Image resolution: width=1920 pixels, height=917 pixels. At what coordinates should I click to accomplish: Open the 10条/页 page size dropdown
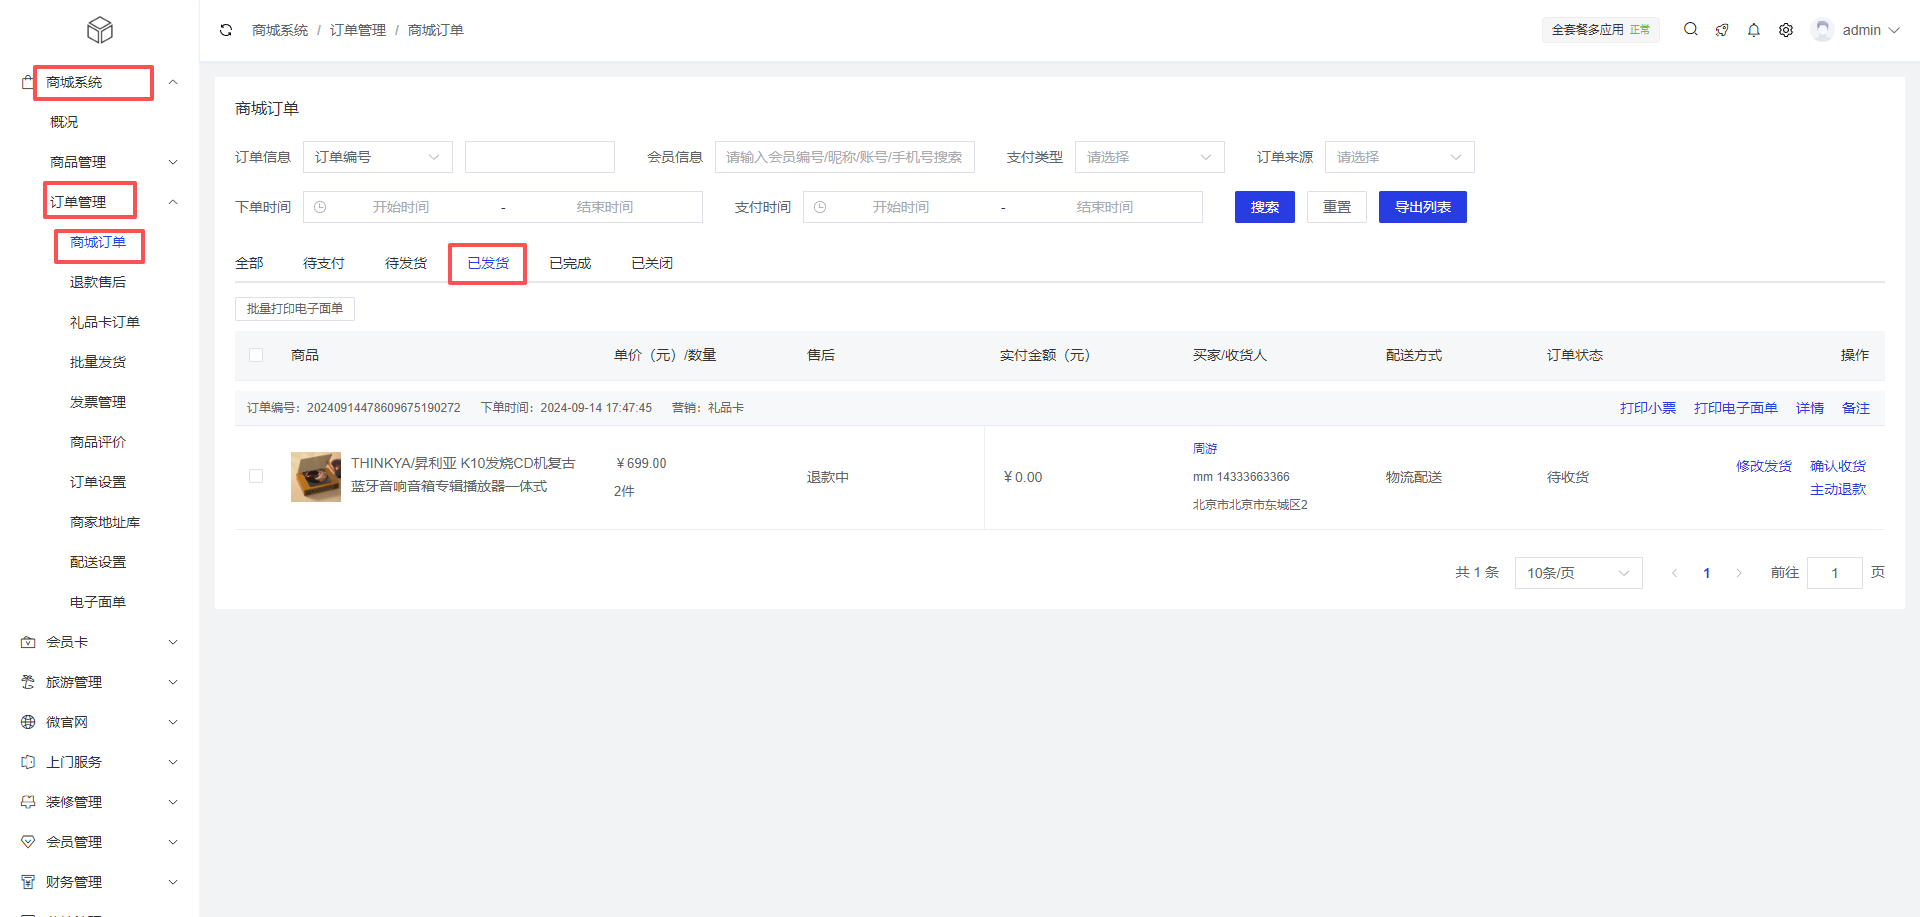tap(1577, 572)
